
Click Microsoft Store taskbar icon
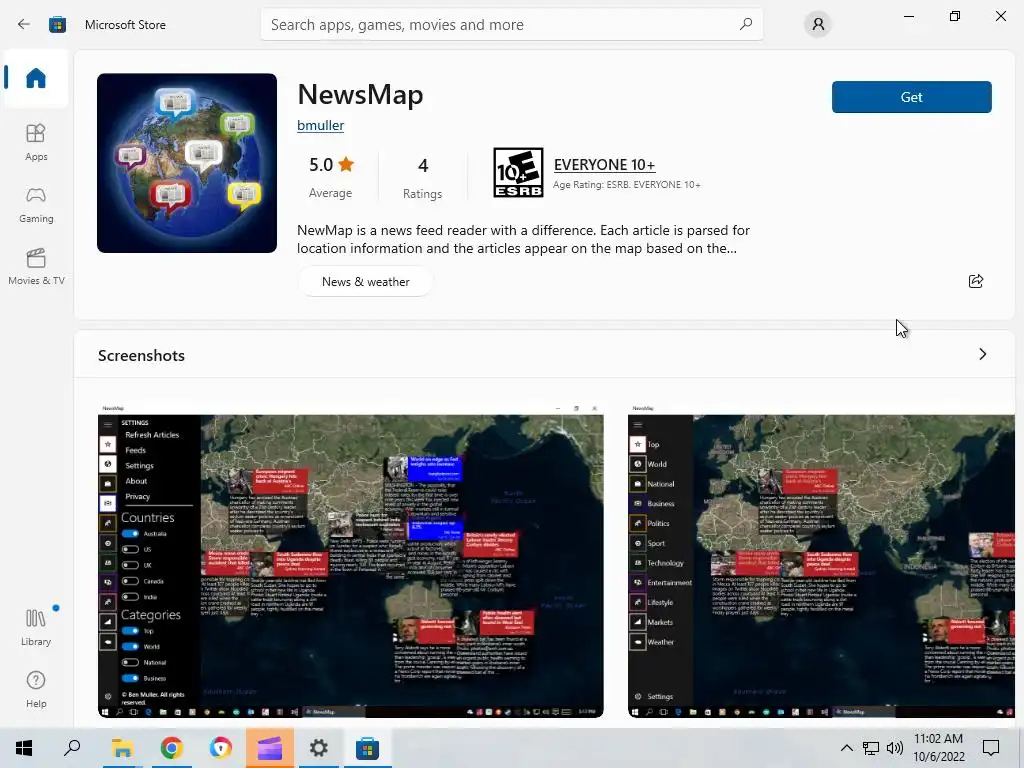coord(367,748)
